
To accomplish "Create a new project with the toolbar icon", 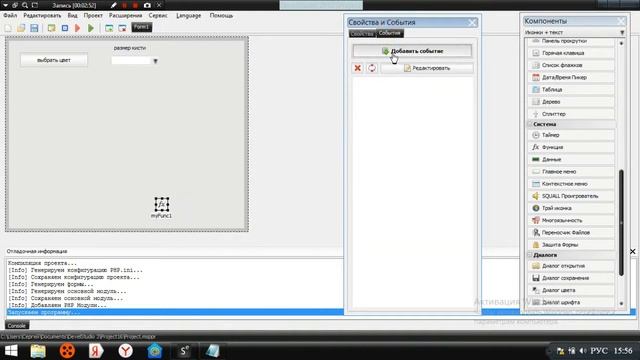I will (x=8, y=28).
